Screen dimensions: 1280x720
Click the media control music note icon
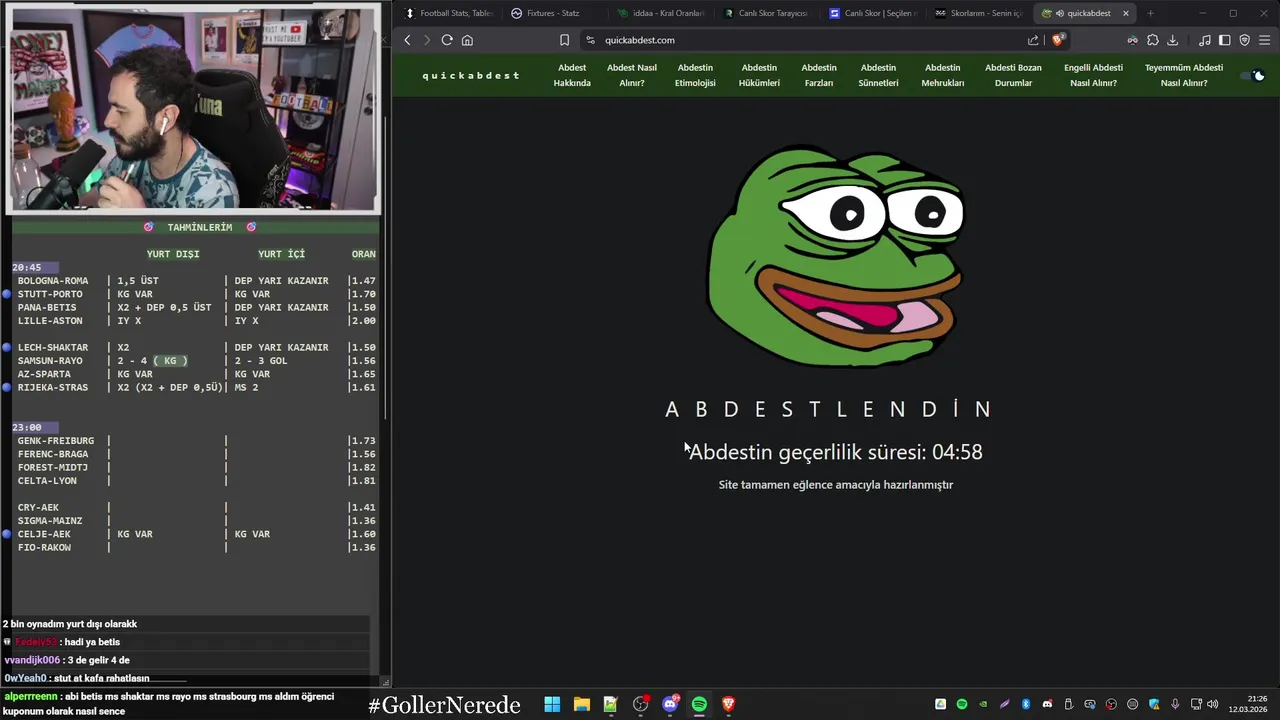(x=1204, y=40)
